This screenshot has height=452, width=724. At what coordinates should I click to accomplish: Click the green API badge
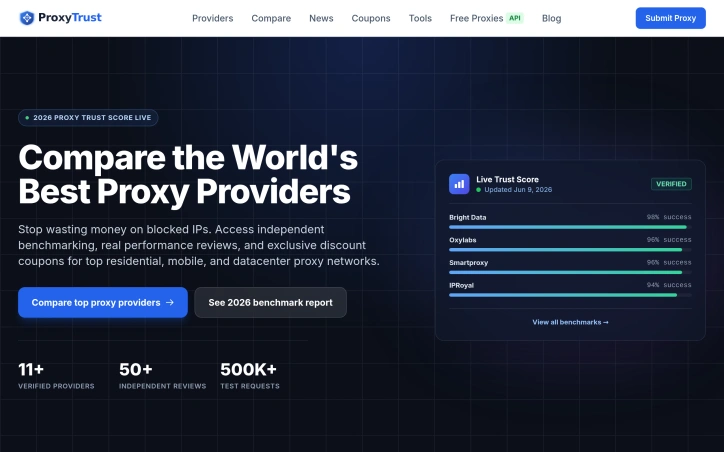click(515, 18)
